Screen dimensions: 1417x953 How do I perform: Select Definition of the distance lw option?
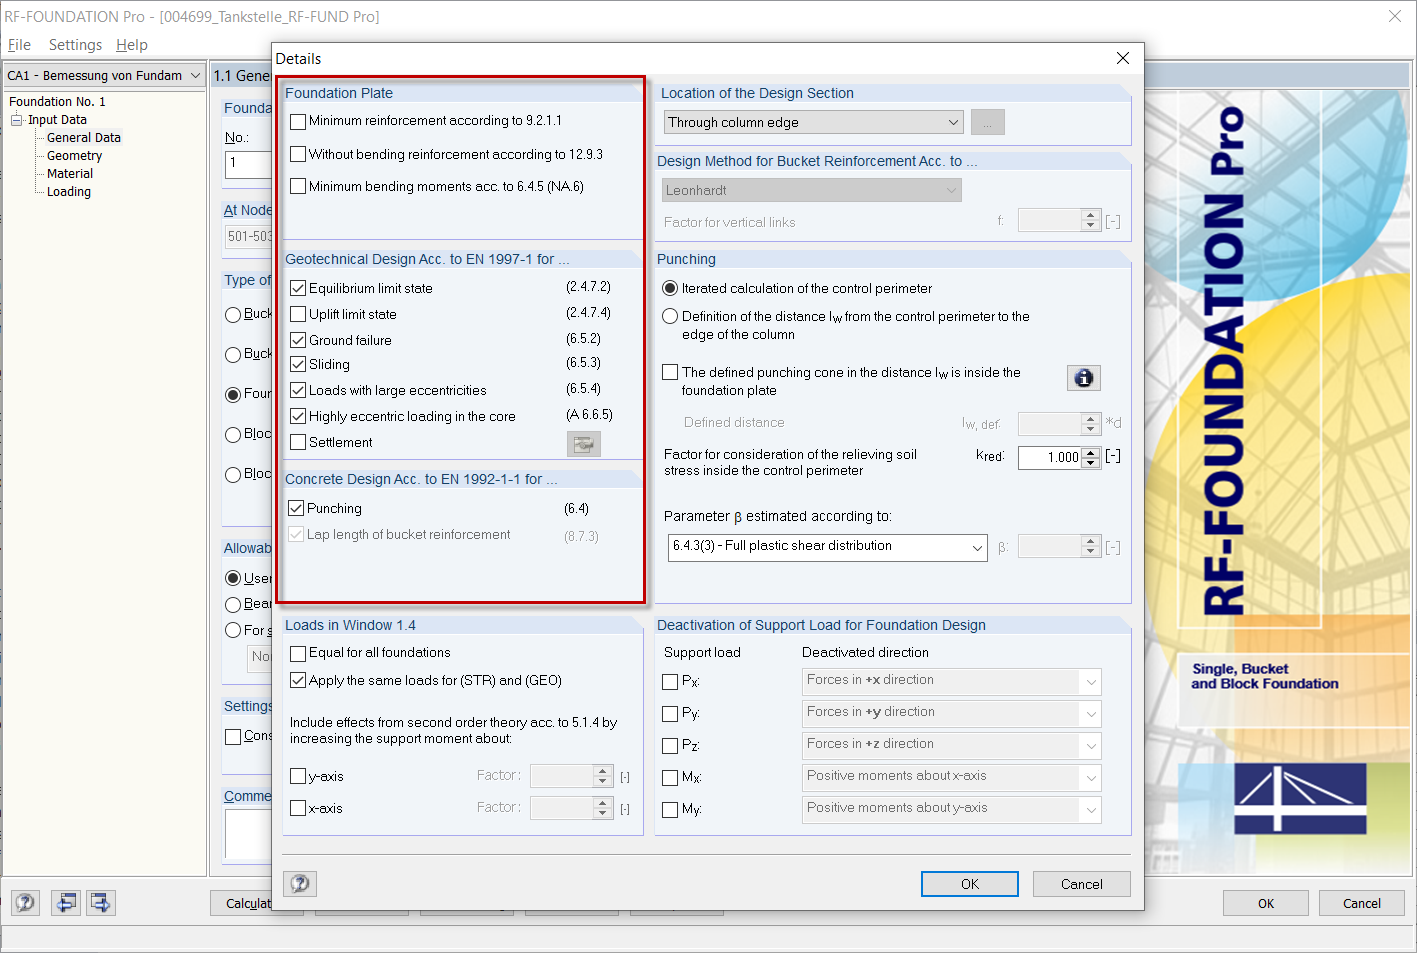point(668,317)
